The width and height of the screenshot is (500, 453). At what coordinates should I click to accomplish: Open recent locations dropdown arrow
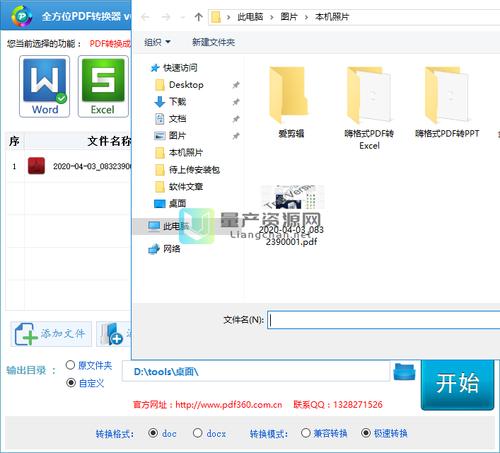182,17
